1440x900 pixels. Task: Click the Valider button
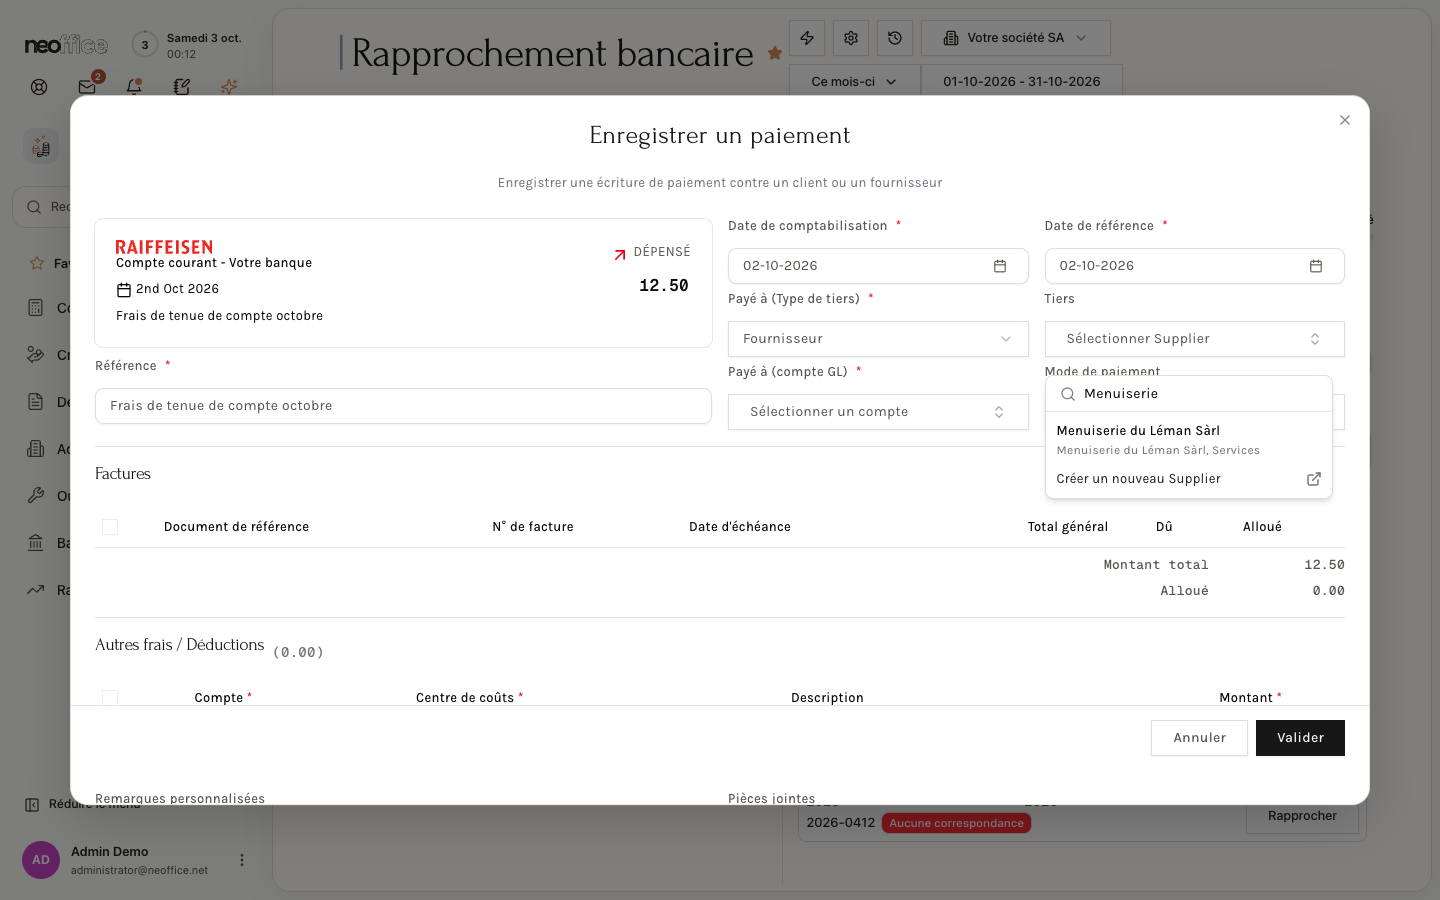1300,738
